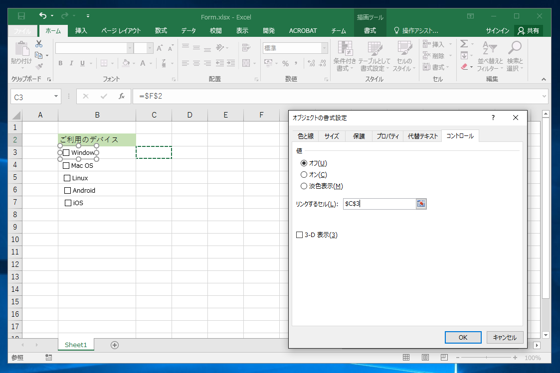Click the Format Painter brush icon
This screenshot has height=373, width=560.
tap(39, 66)
